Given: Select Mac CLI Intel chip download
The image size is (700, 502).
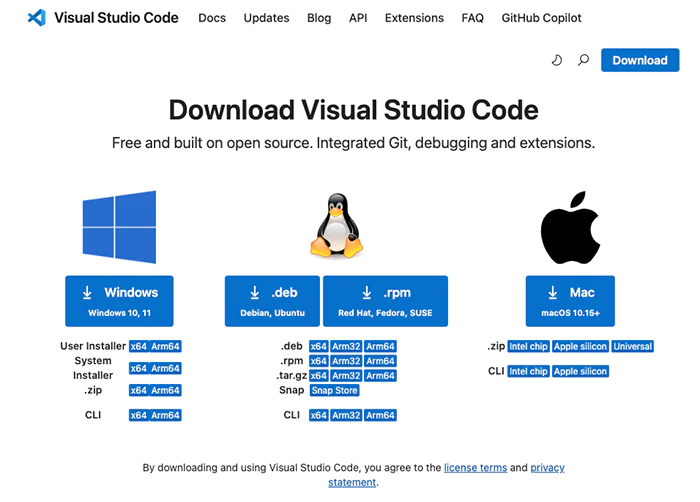Looking at the screenshot, I should point(529,371).
